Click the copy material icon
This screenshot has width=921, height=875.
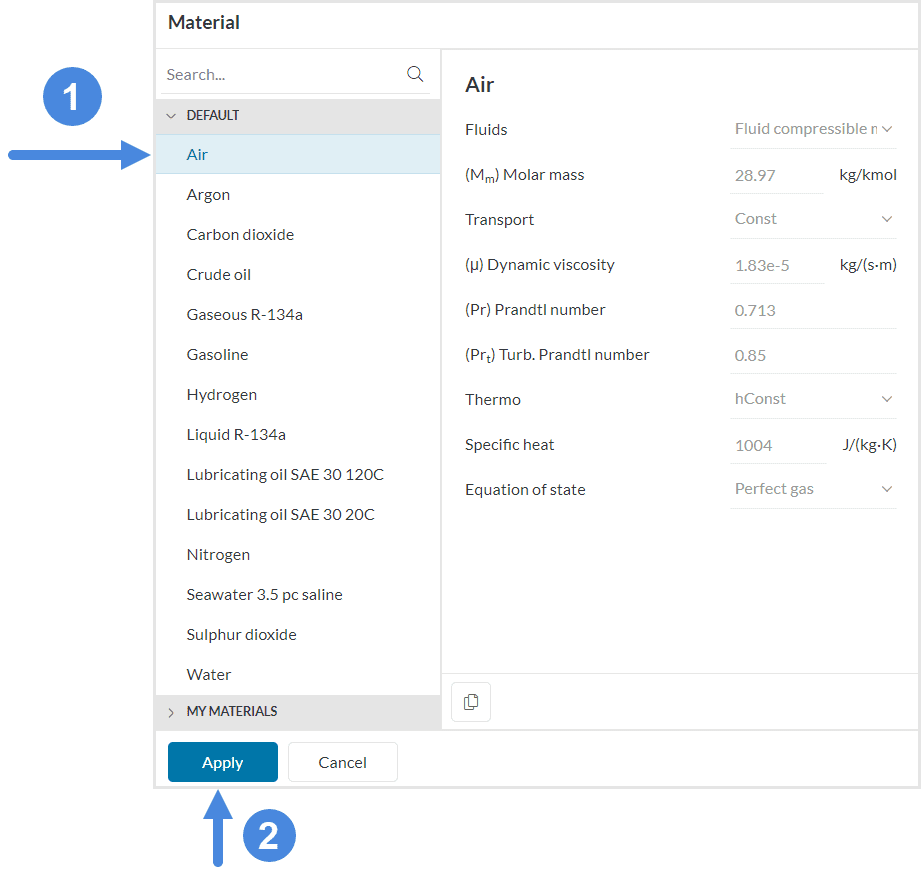[471, 702]
